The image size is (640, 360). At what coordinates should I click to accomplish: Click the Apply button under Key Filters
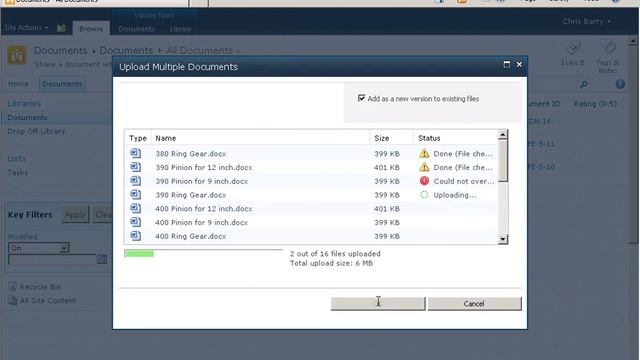tap(75, 215)
